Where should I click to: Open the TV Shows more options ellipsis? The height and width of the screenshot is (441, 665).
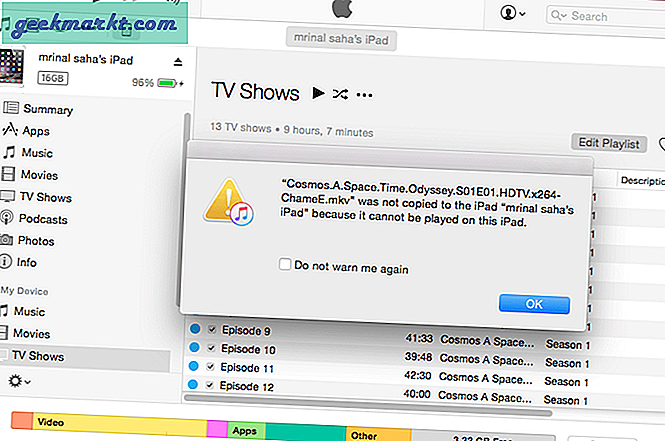[x=364, y=94]
